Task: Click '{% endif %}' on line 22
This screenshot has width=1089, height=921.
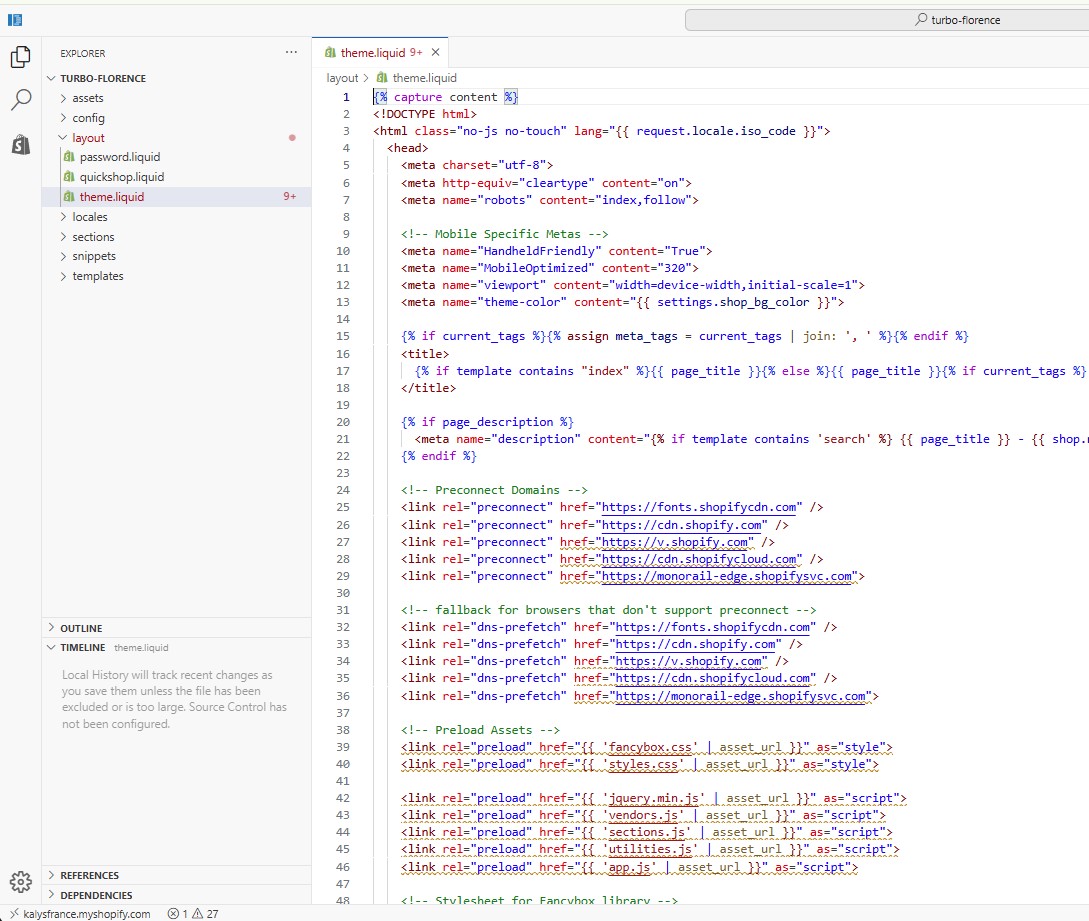Action: tap(439, 456)
